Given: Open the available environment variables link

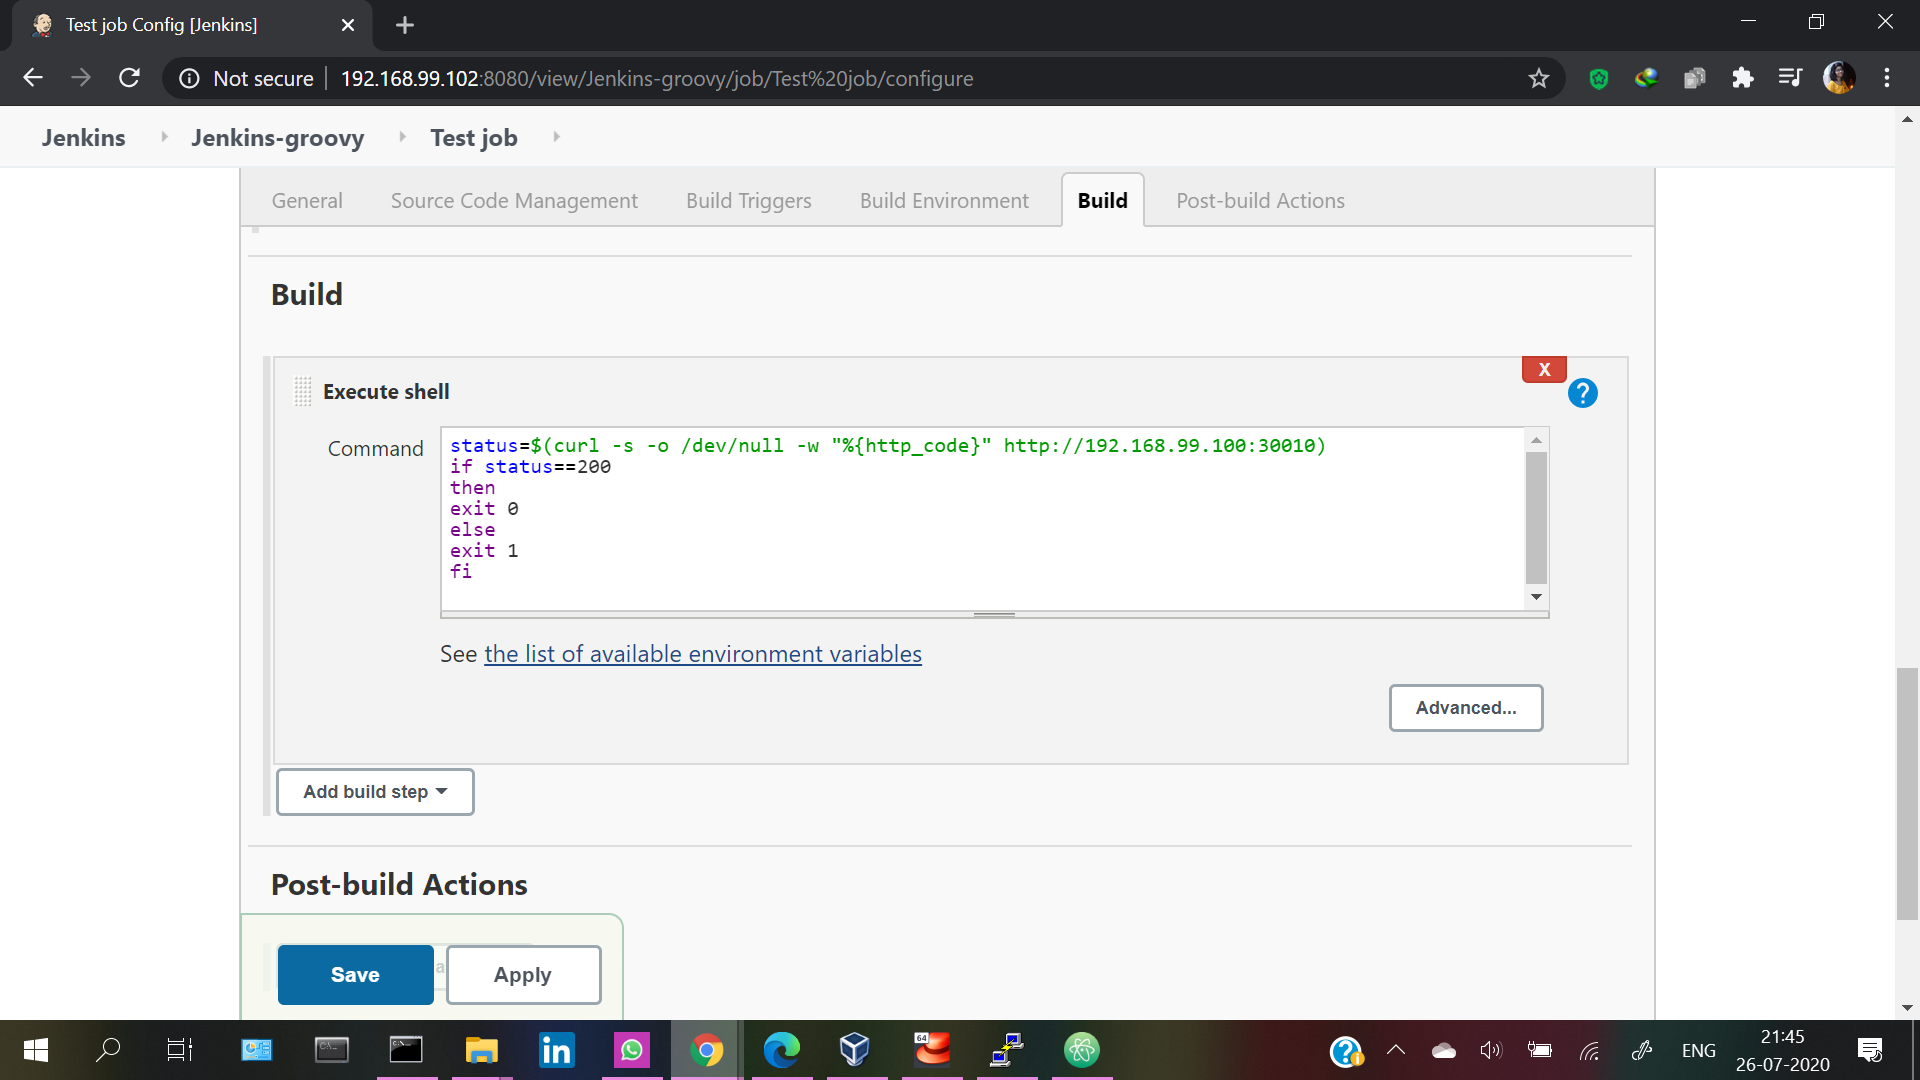Looking at the screenshot, I should point(702,654).
